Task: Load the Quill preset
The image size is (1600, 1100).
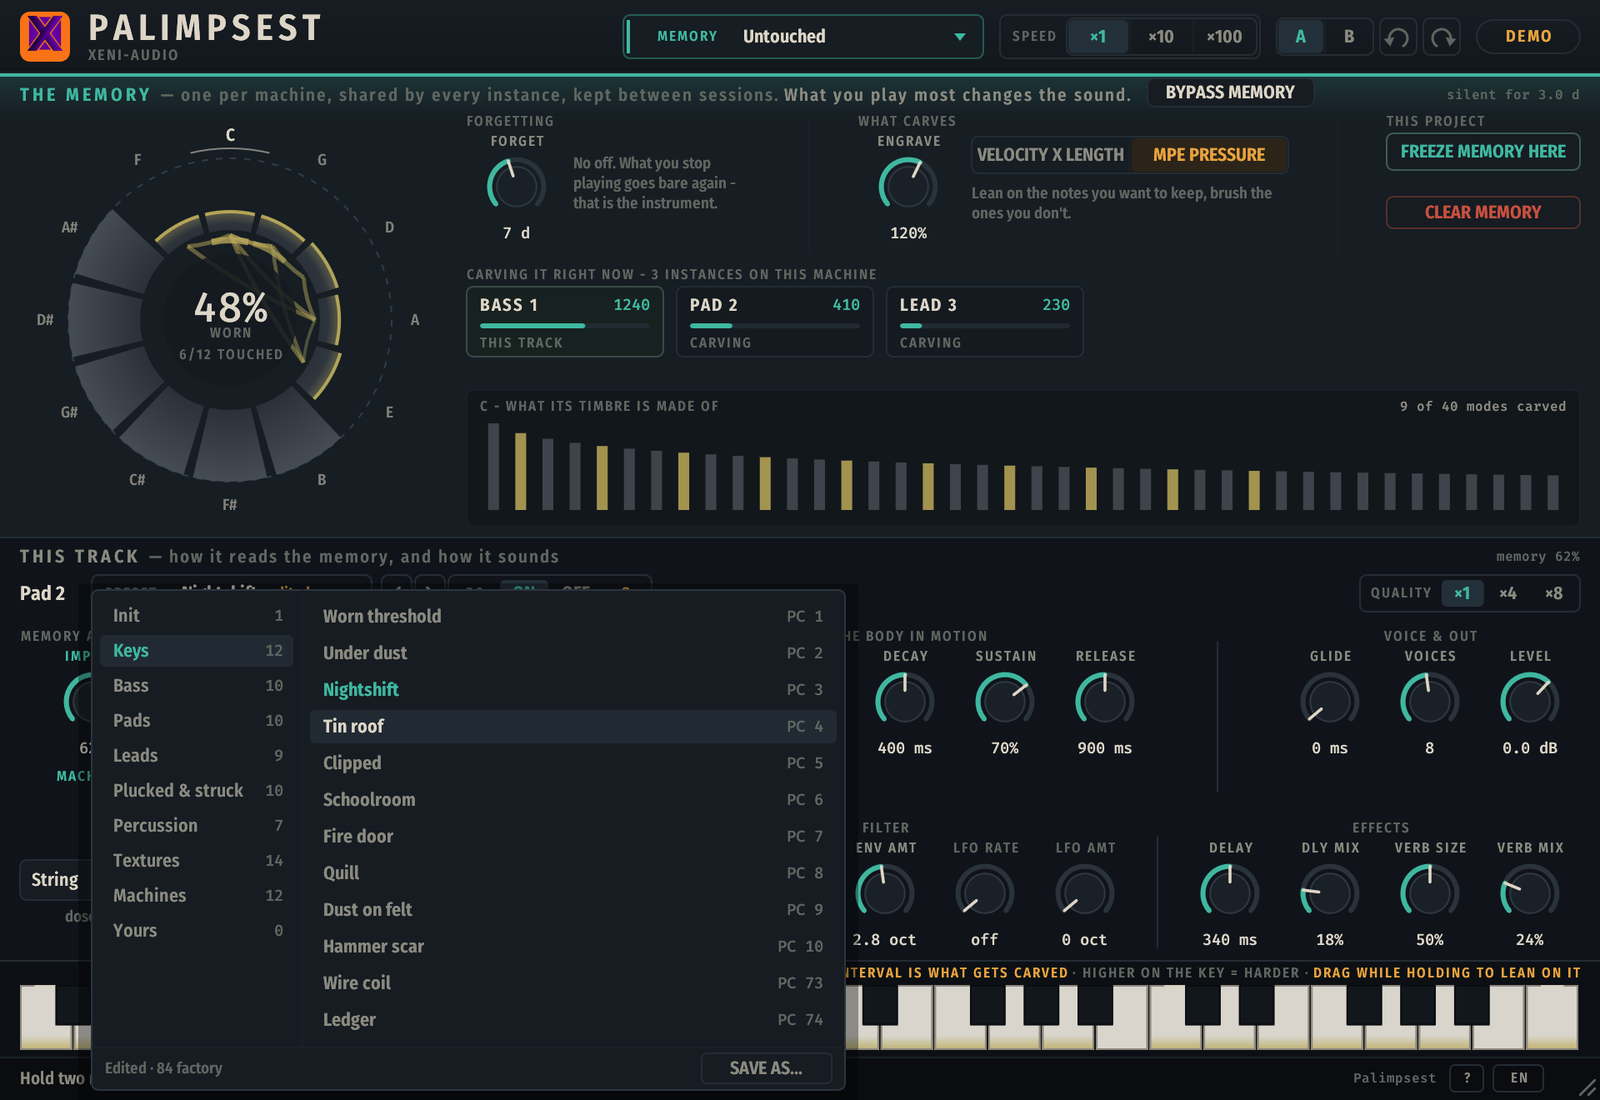Action: 573,873
